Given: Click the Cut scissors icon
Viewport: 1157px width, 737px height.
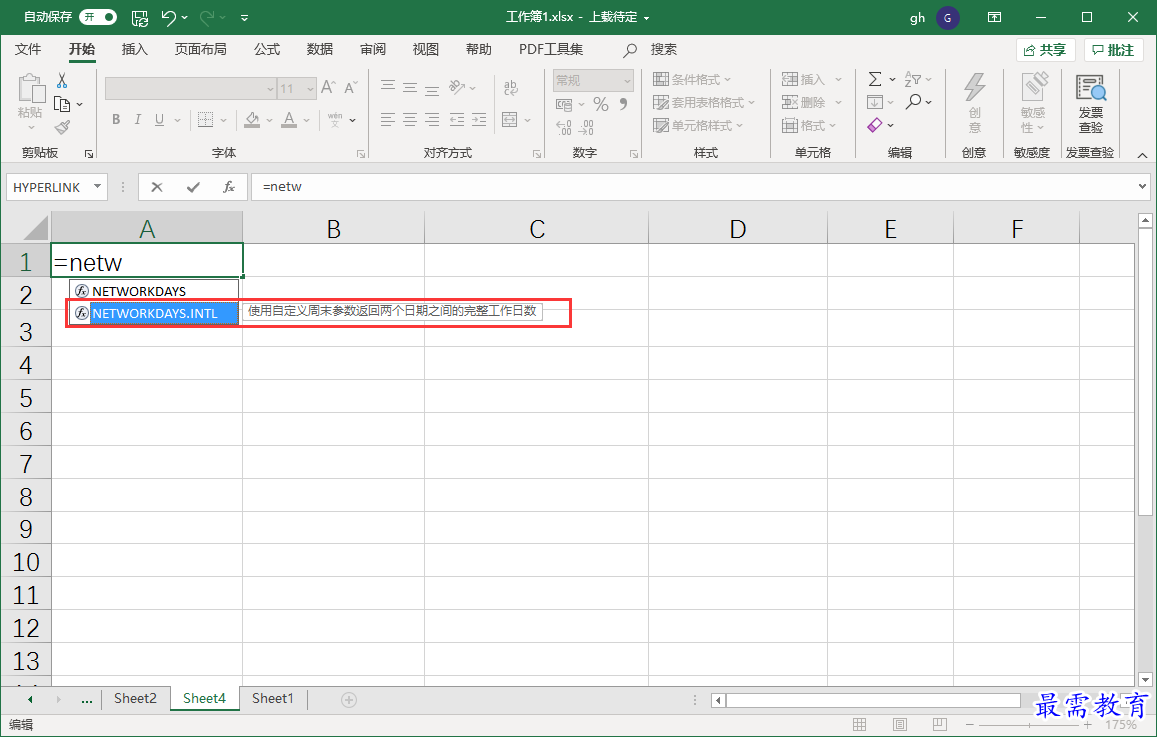Looking at the screenshot, I should pyautogui.click(x=62, y=80).
